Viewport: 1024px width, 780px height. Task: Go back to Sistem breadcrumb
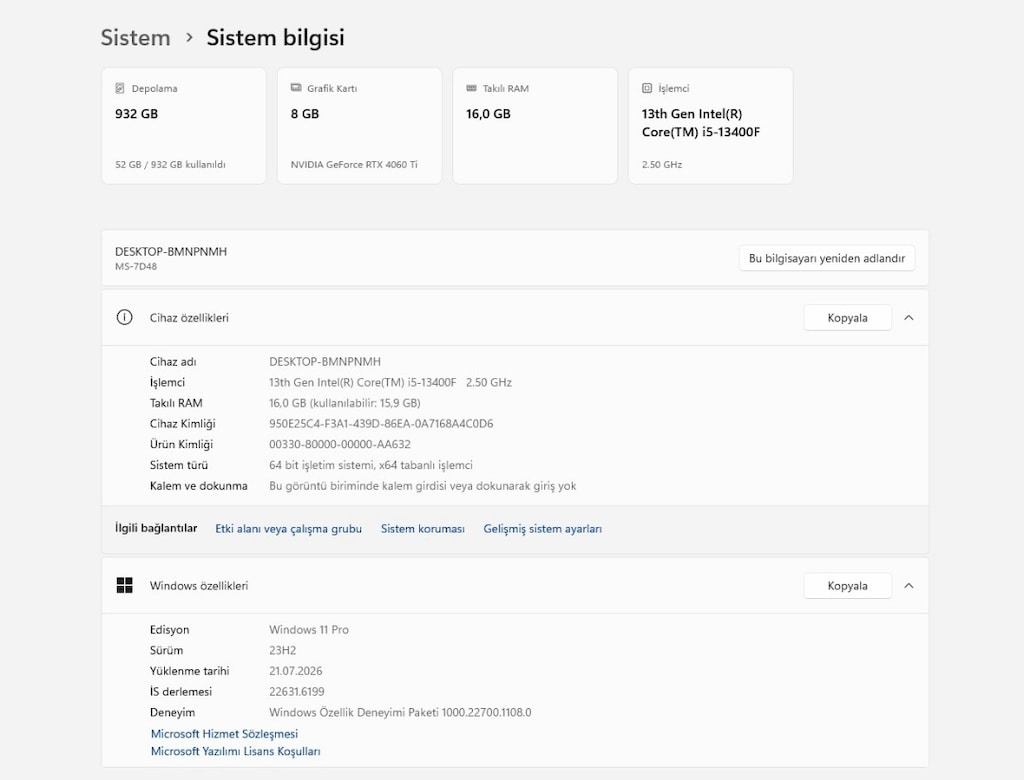(135, 37)
